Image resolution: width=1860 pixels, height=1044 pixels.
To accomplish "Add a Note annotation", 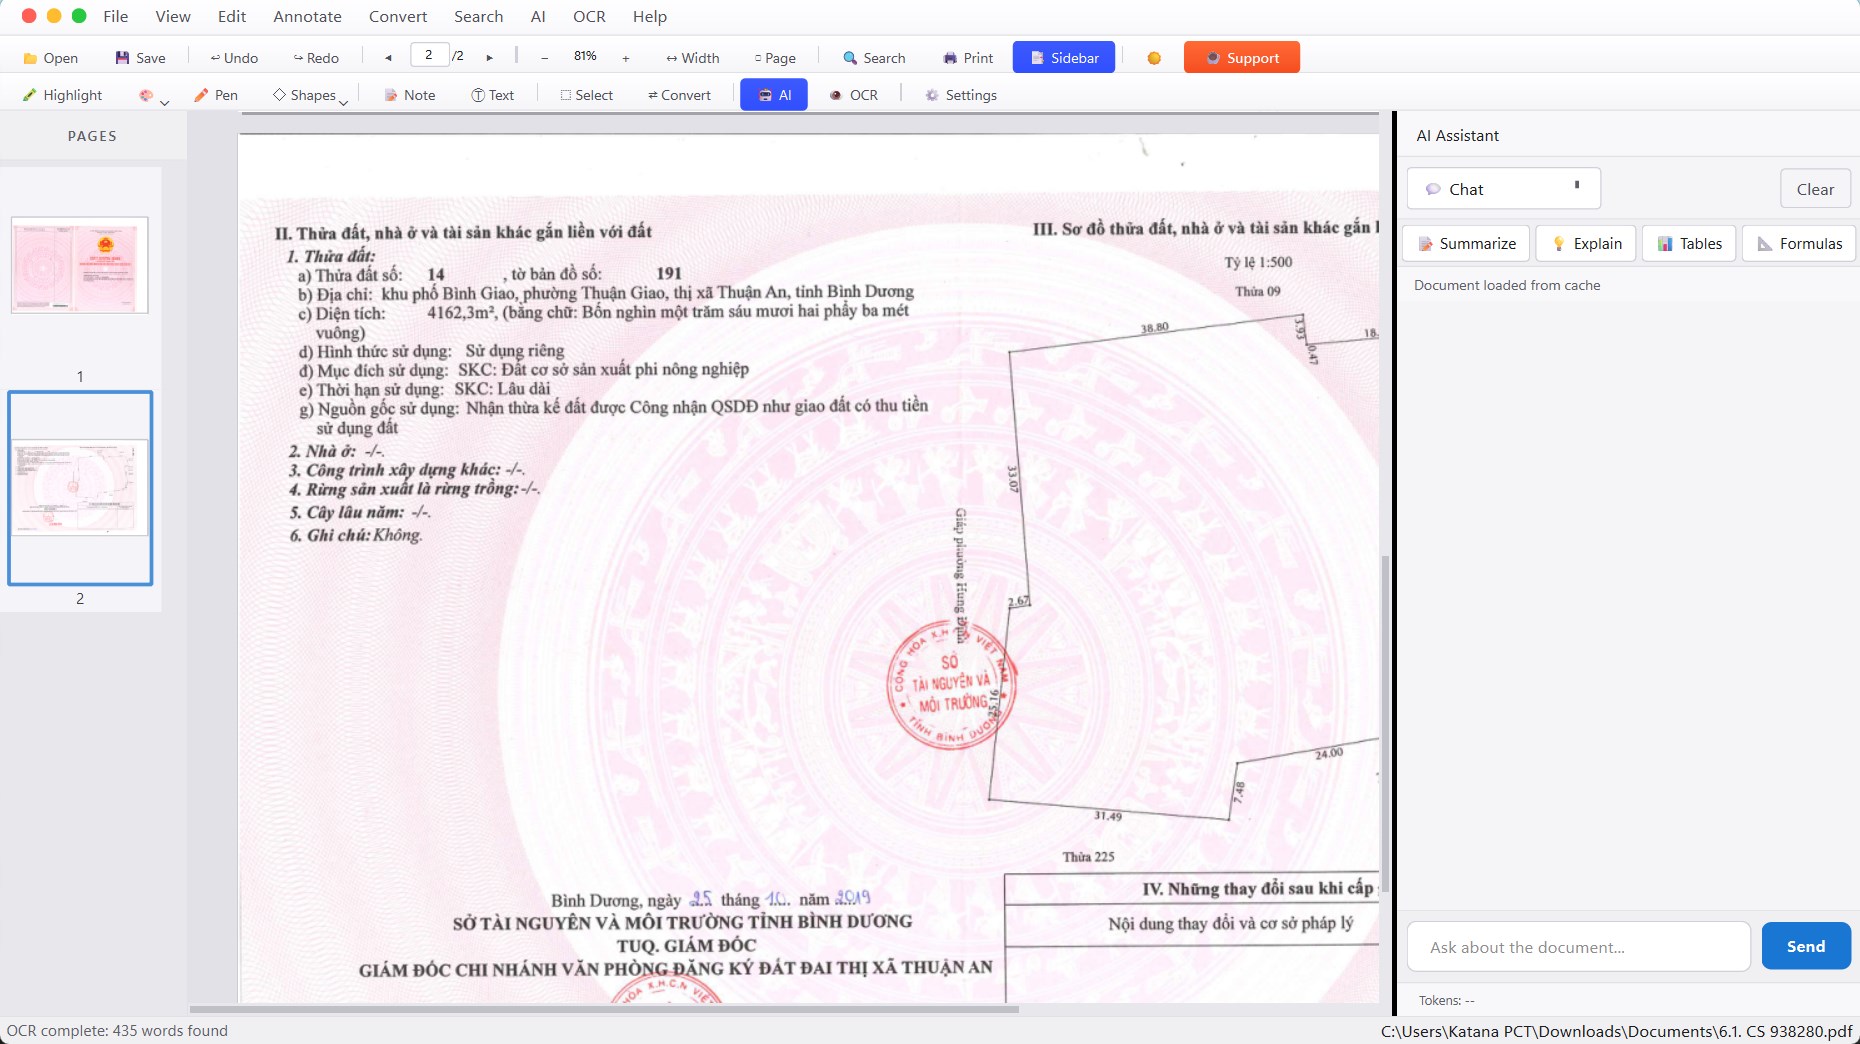I will 410,95.
